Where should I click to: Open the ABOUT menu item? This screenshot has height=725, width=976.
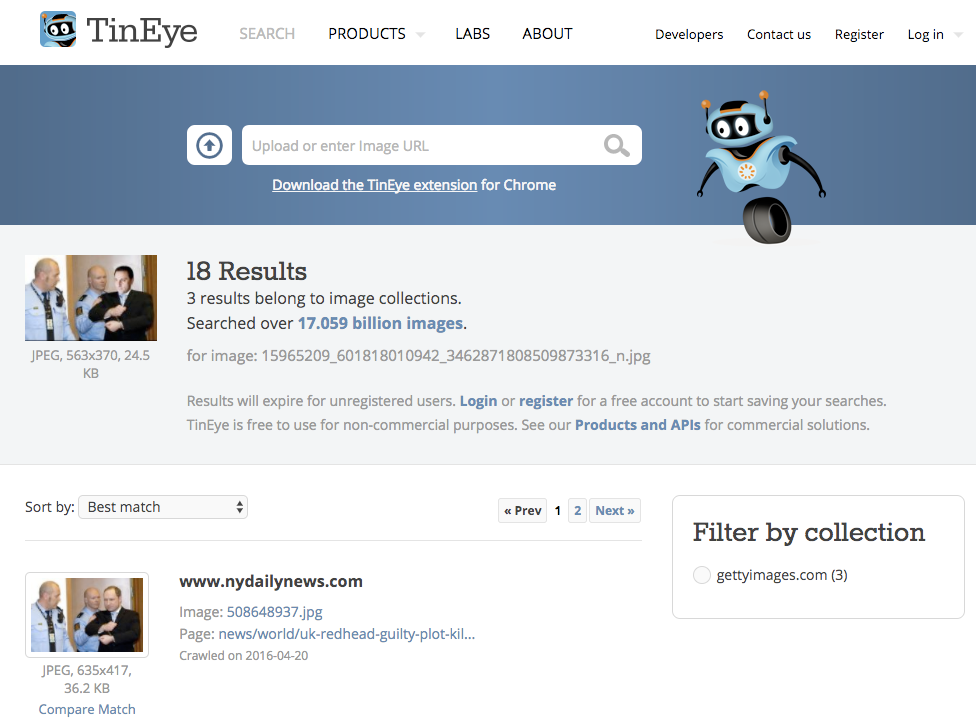(547, 34)
